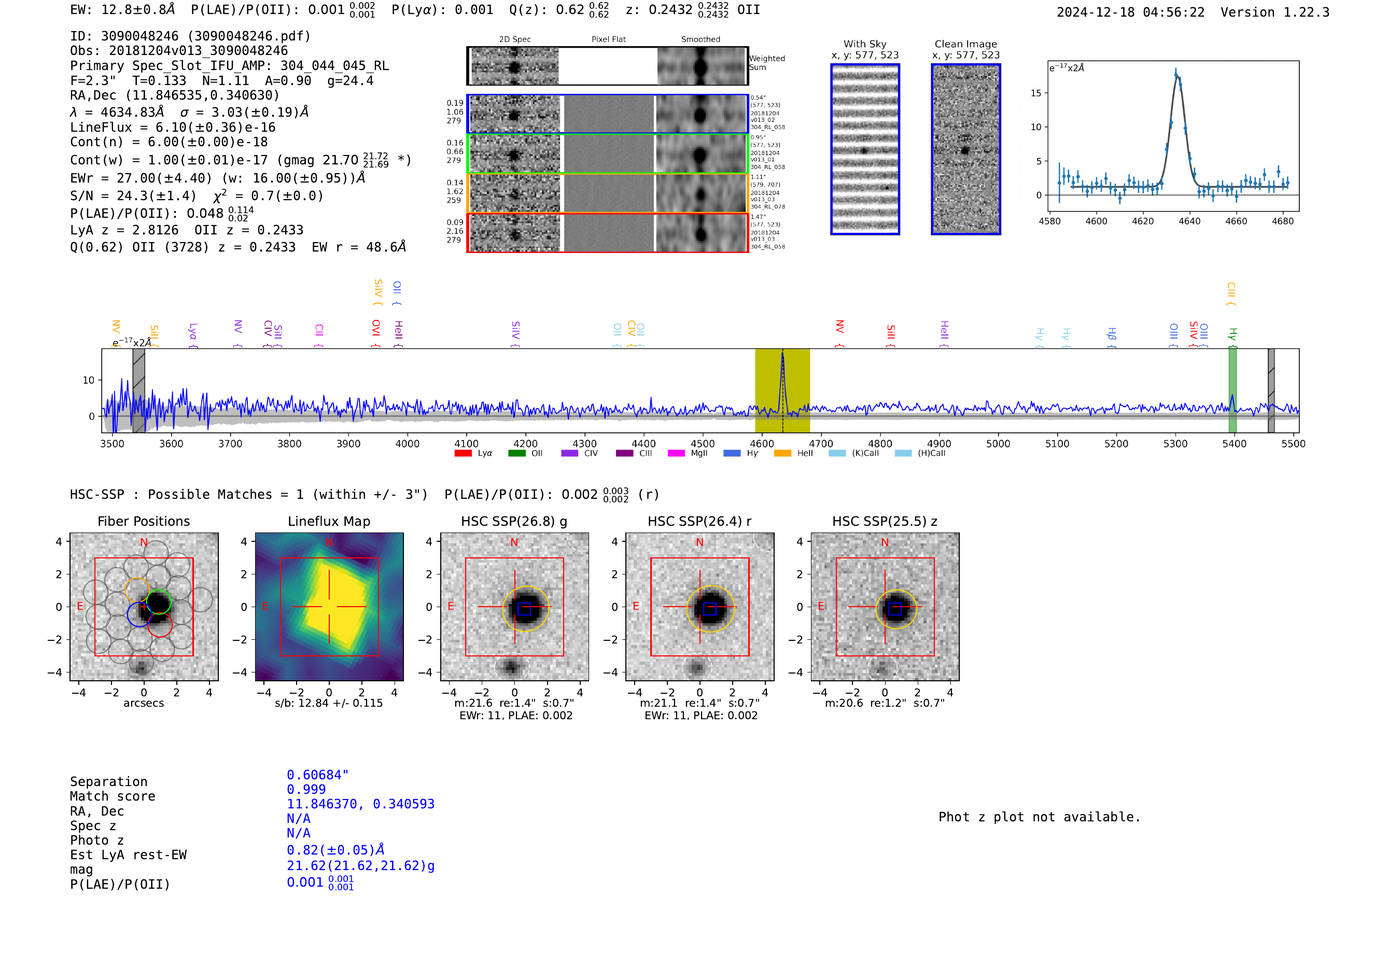Select the Weighted Sum 2D Spec cutout
Screen dimensions: 1400x953
click(515, 66)
